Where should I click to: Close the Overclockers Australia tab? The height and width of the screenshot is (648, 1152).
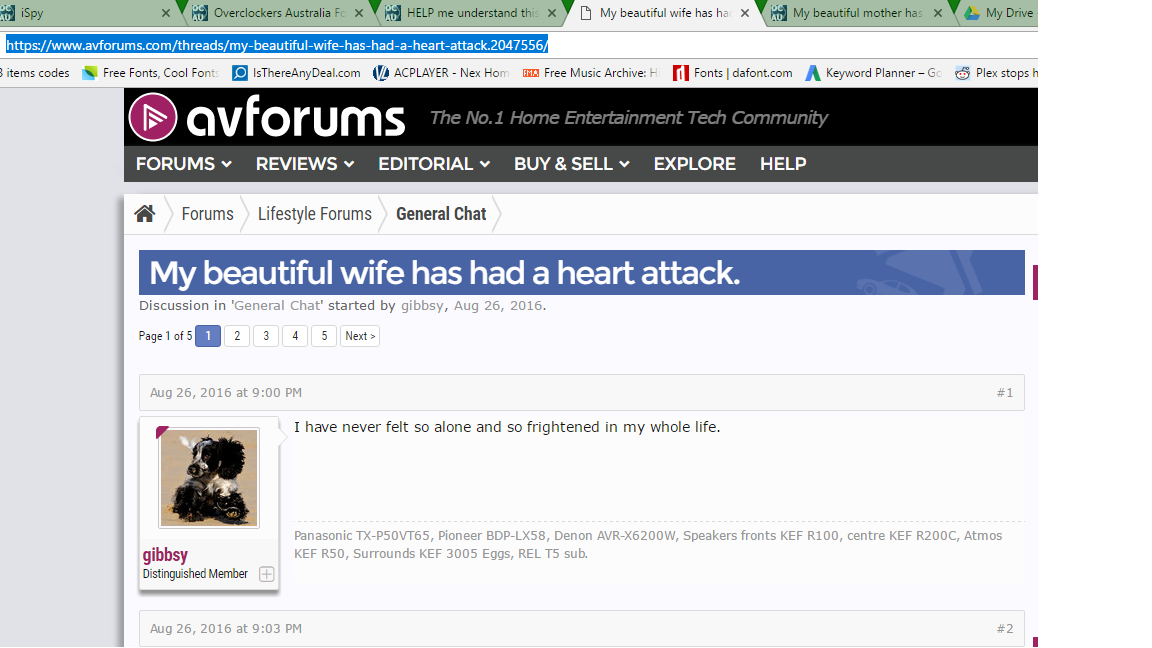(x=359, y=12)
